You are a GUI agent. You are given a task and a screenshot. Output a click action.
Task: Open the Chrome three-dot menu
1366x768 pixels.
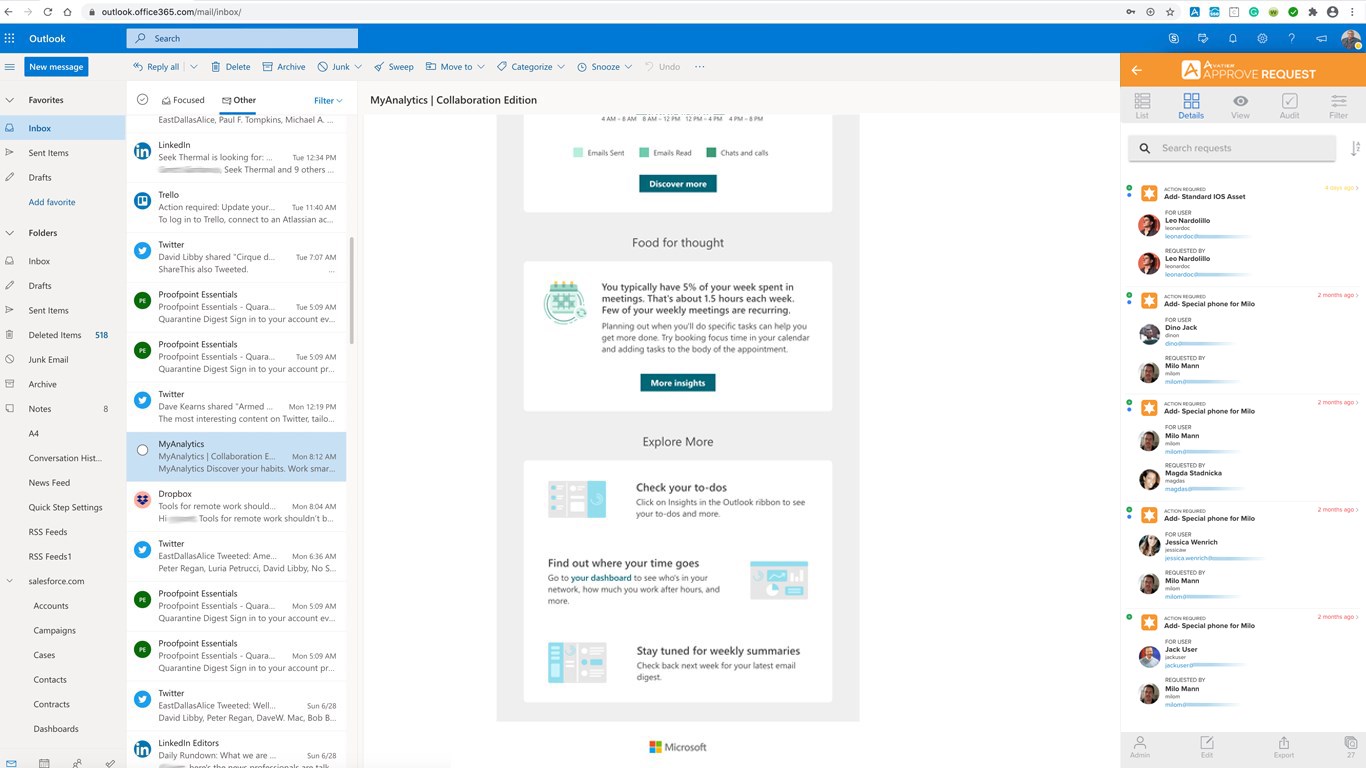coord(1354,12)
